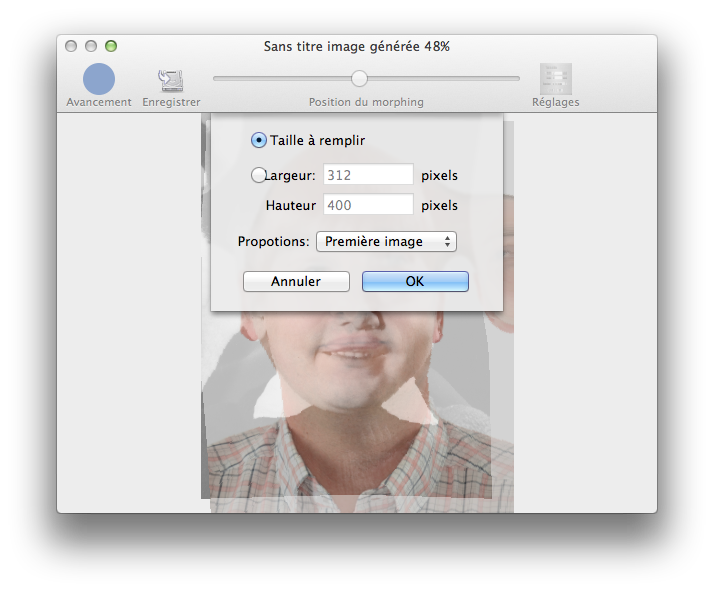This screenshot has height=592, width=714.
Task: Click in the Largeur field showing 312
Action: pos(367,175)
